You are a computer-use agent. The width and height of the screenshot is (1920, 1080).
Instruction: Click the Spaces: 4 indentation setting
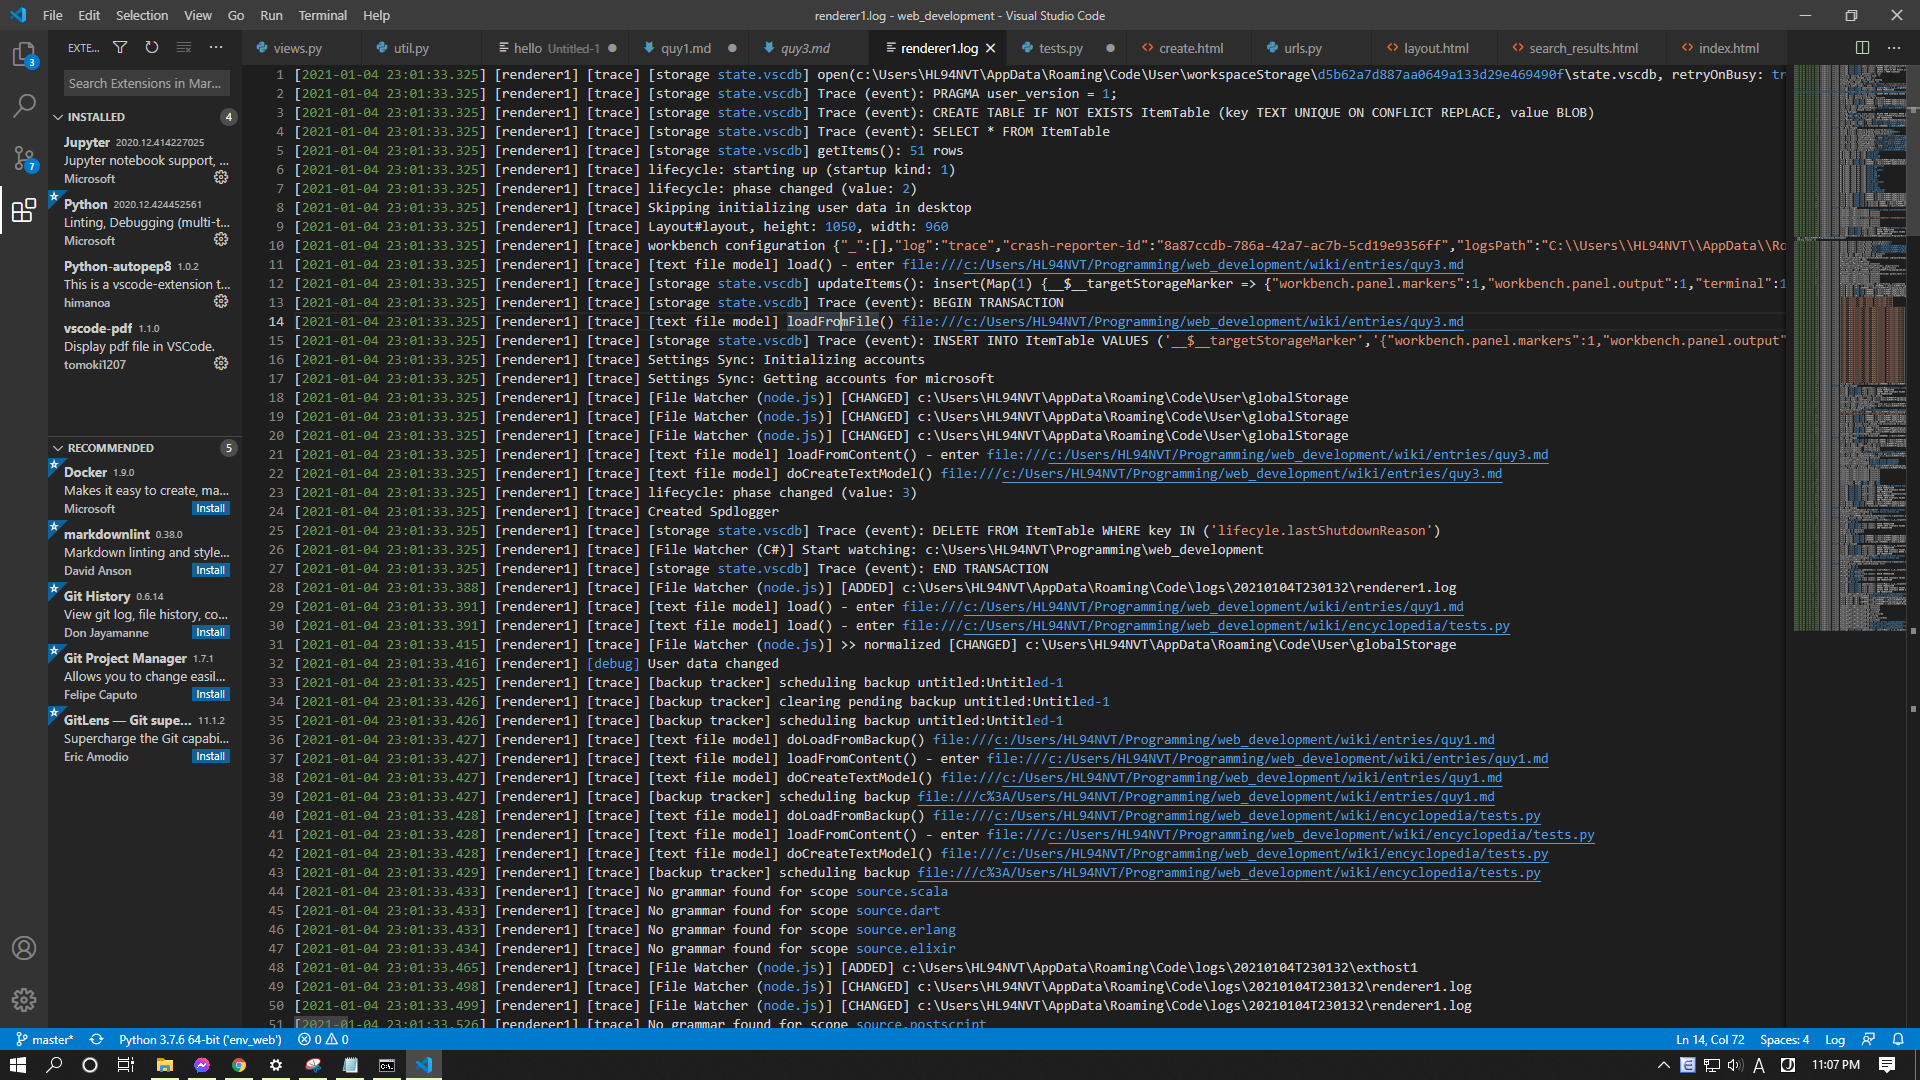coord(1784,1039)
